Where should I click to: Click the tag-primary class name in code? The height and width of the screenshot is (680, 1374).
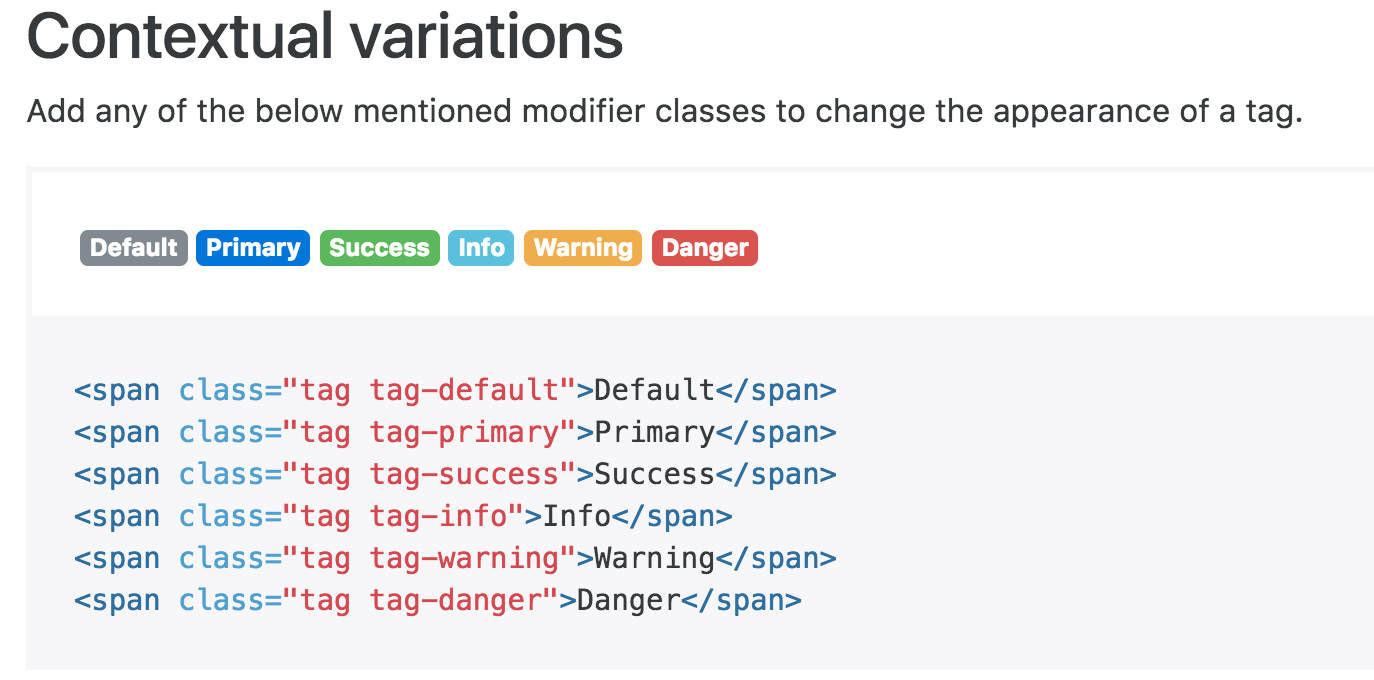pyautogui.click(x=464, y=432)
